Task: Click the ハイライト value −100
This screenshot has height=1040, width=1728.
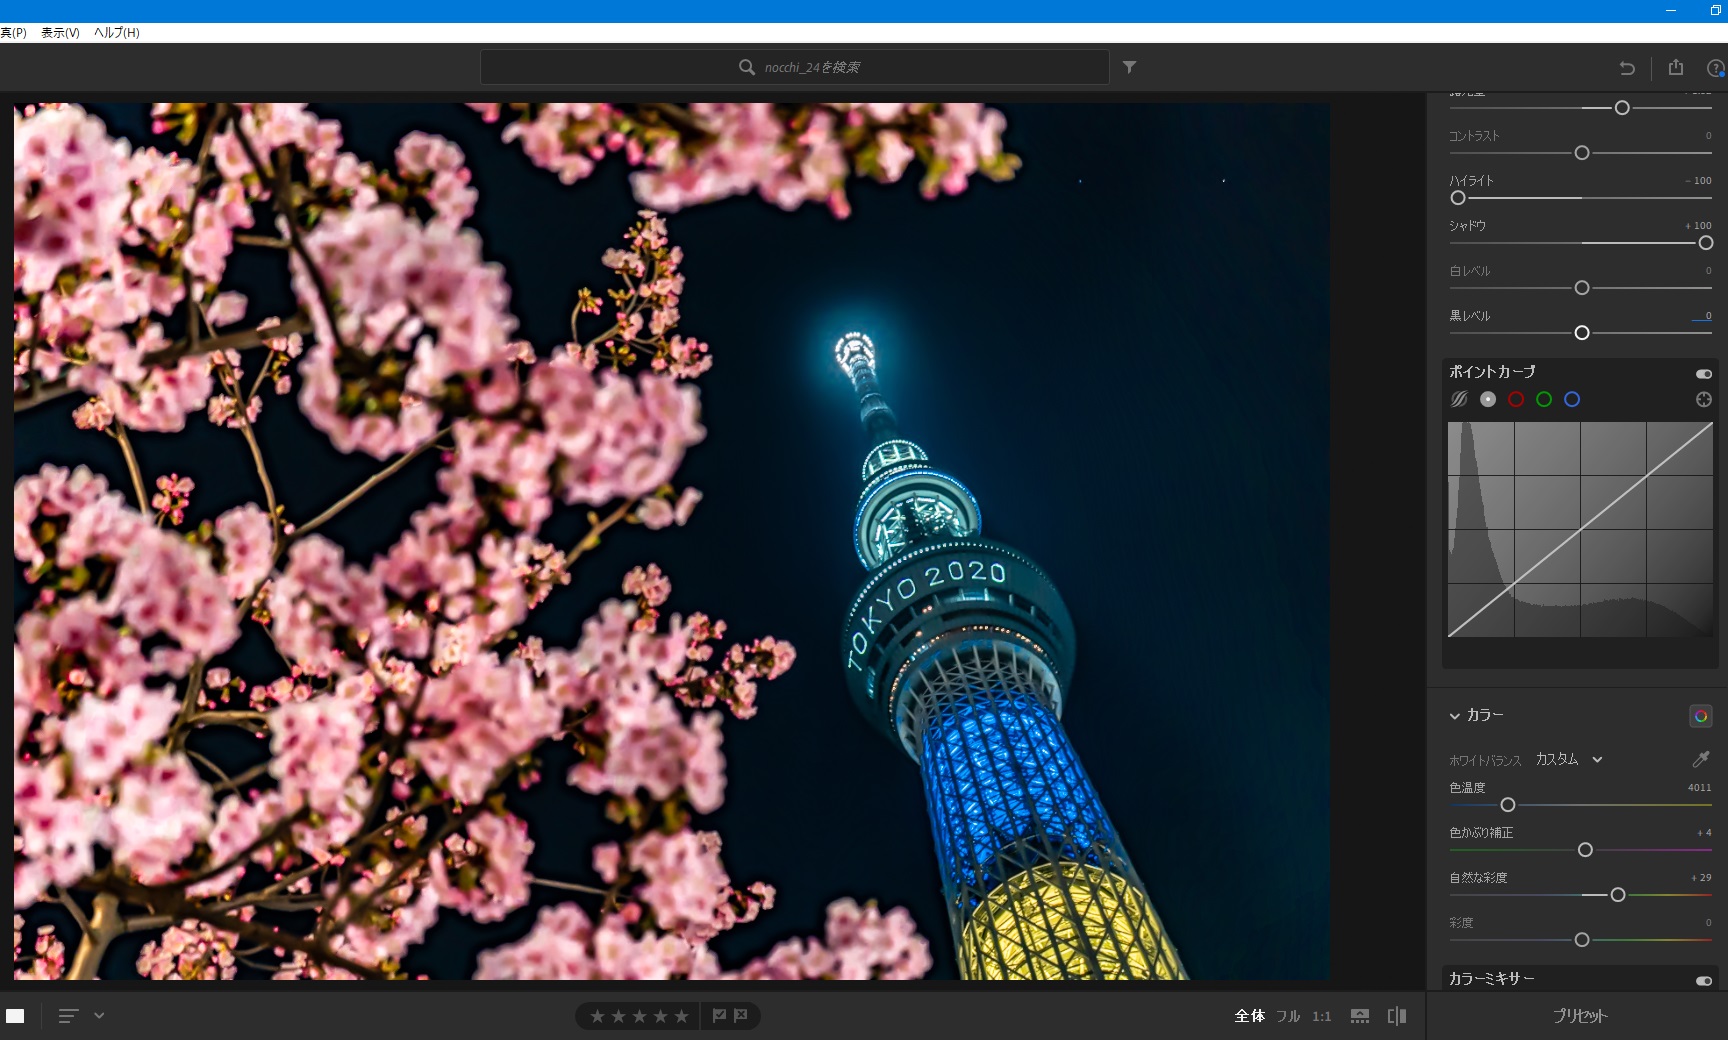Action: (x=1699, y=181)
